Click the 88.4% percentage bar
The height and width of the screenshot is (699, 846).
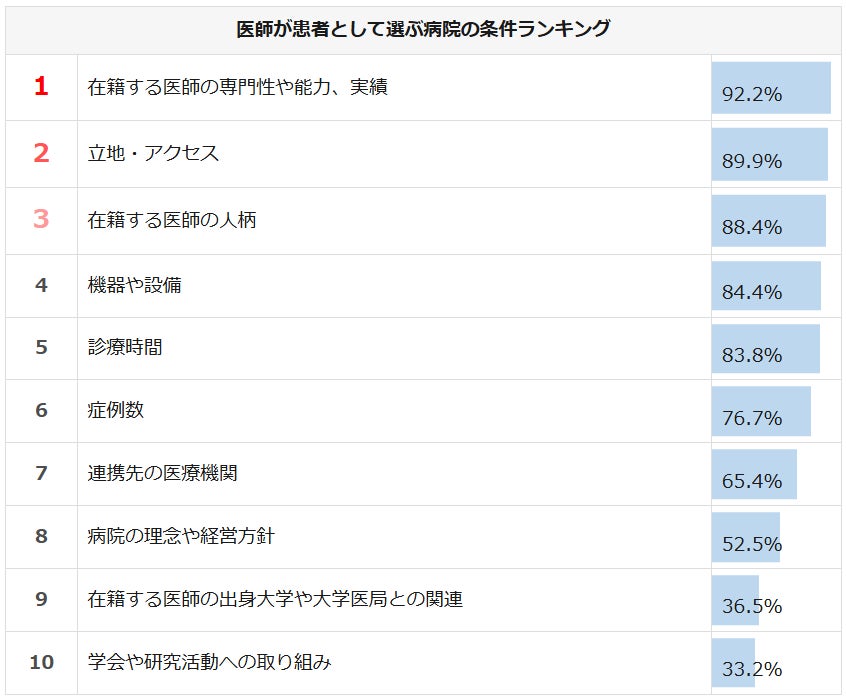768,220
